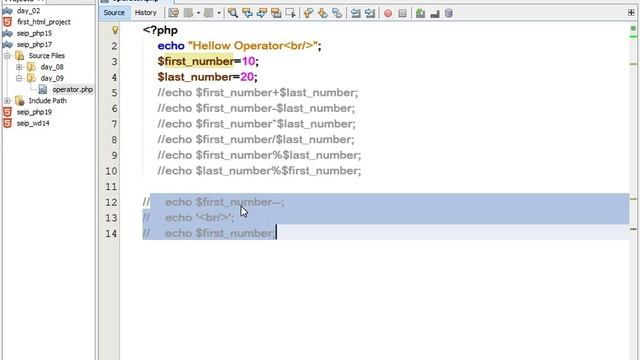Screen dimensions: 640x360
Task: Click commented line '//echo $first_number/$last_number;'
Action: click(x=256, y=140)
